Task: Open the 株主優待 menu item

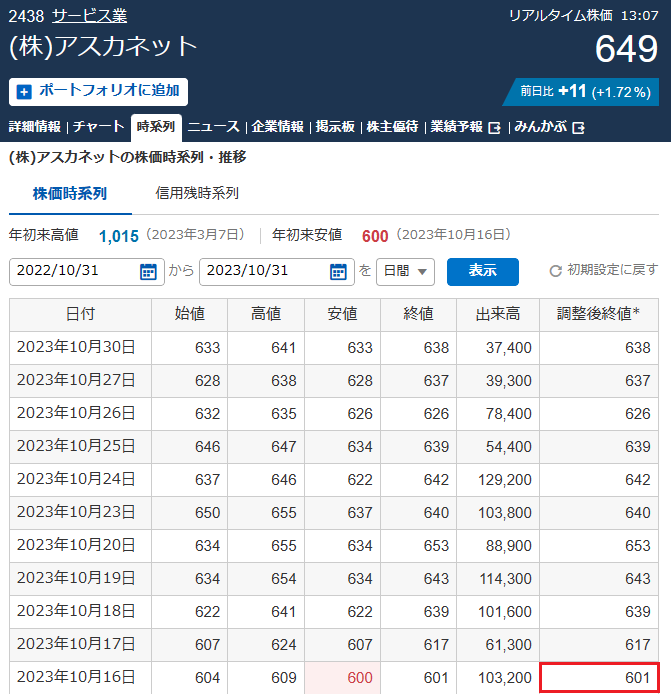Action: [x=392, y=127]
